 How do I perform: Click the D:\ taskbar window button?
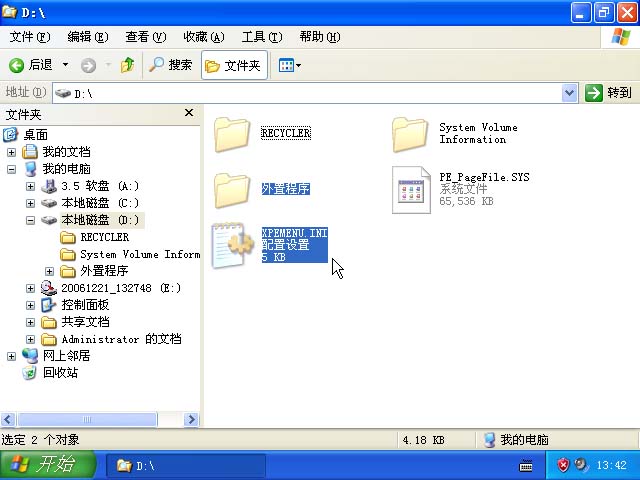[186, 465]
